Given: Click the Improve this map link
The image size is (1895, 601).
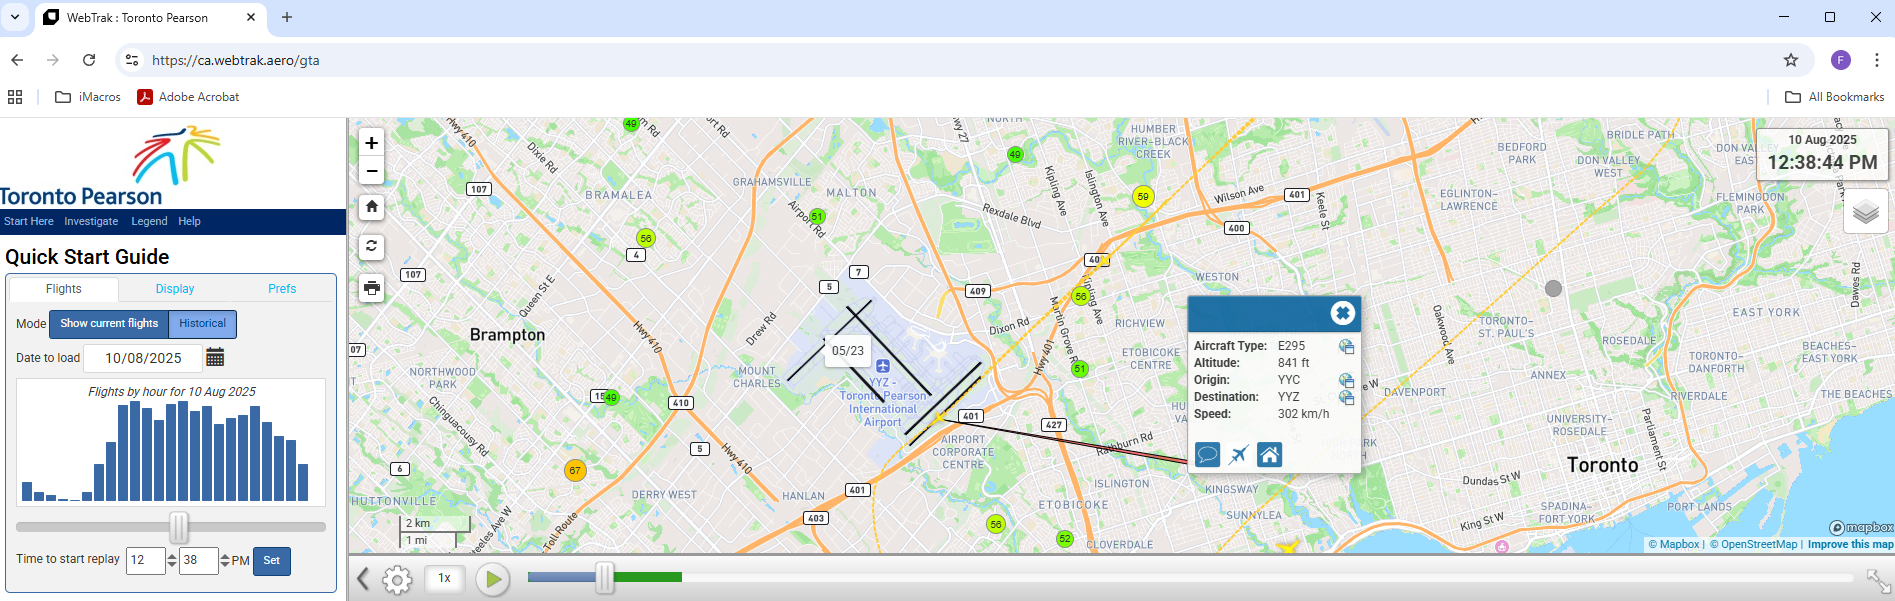Looking at the screenshot, I should pos(1849,544).
